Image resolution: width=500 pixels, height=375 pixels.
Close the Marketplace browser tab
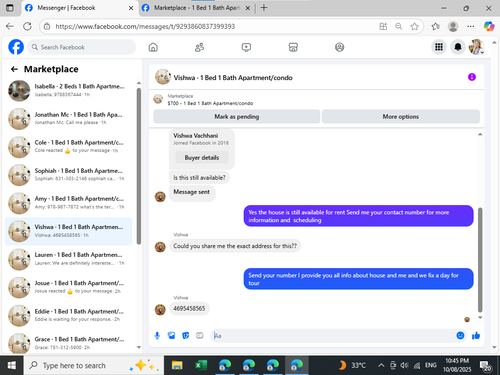tap(248, 8)
